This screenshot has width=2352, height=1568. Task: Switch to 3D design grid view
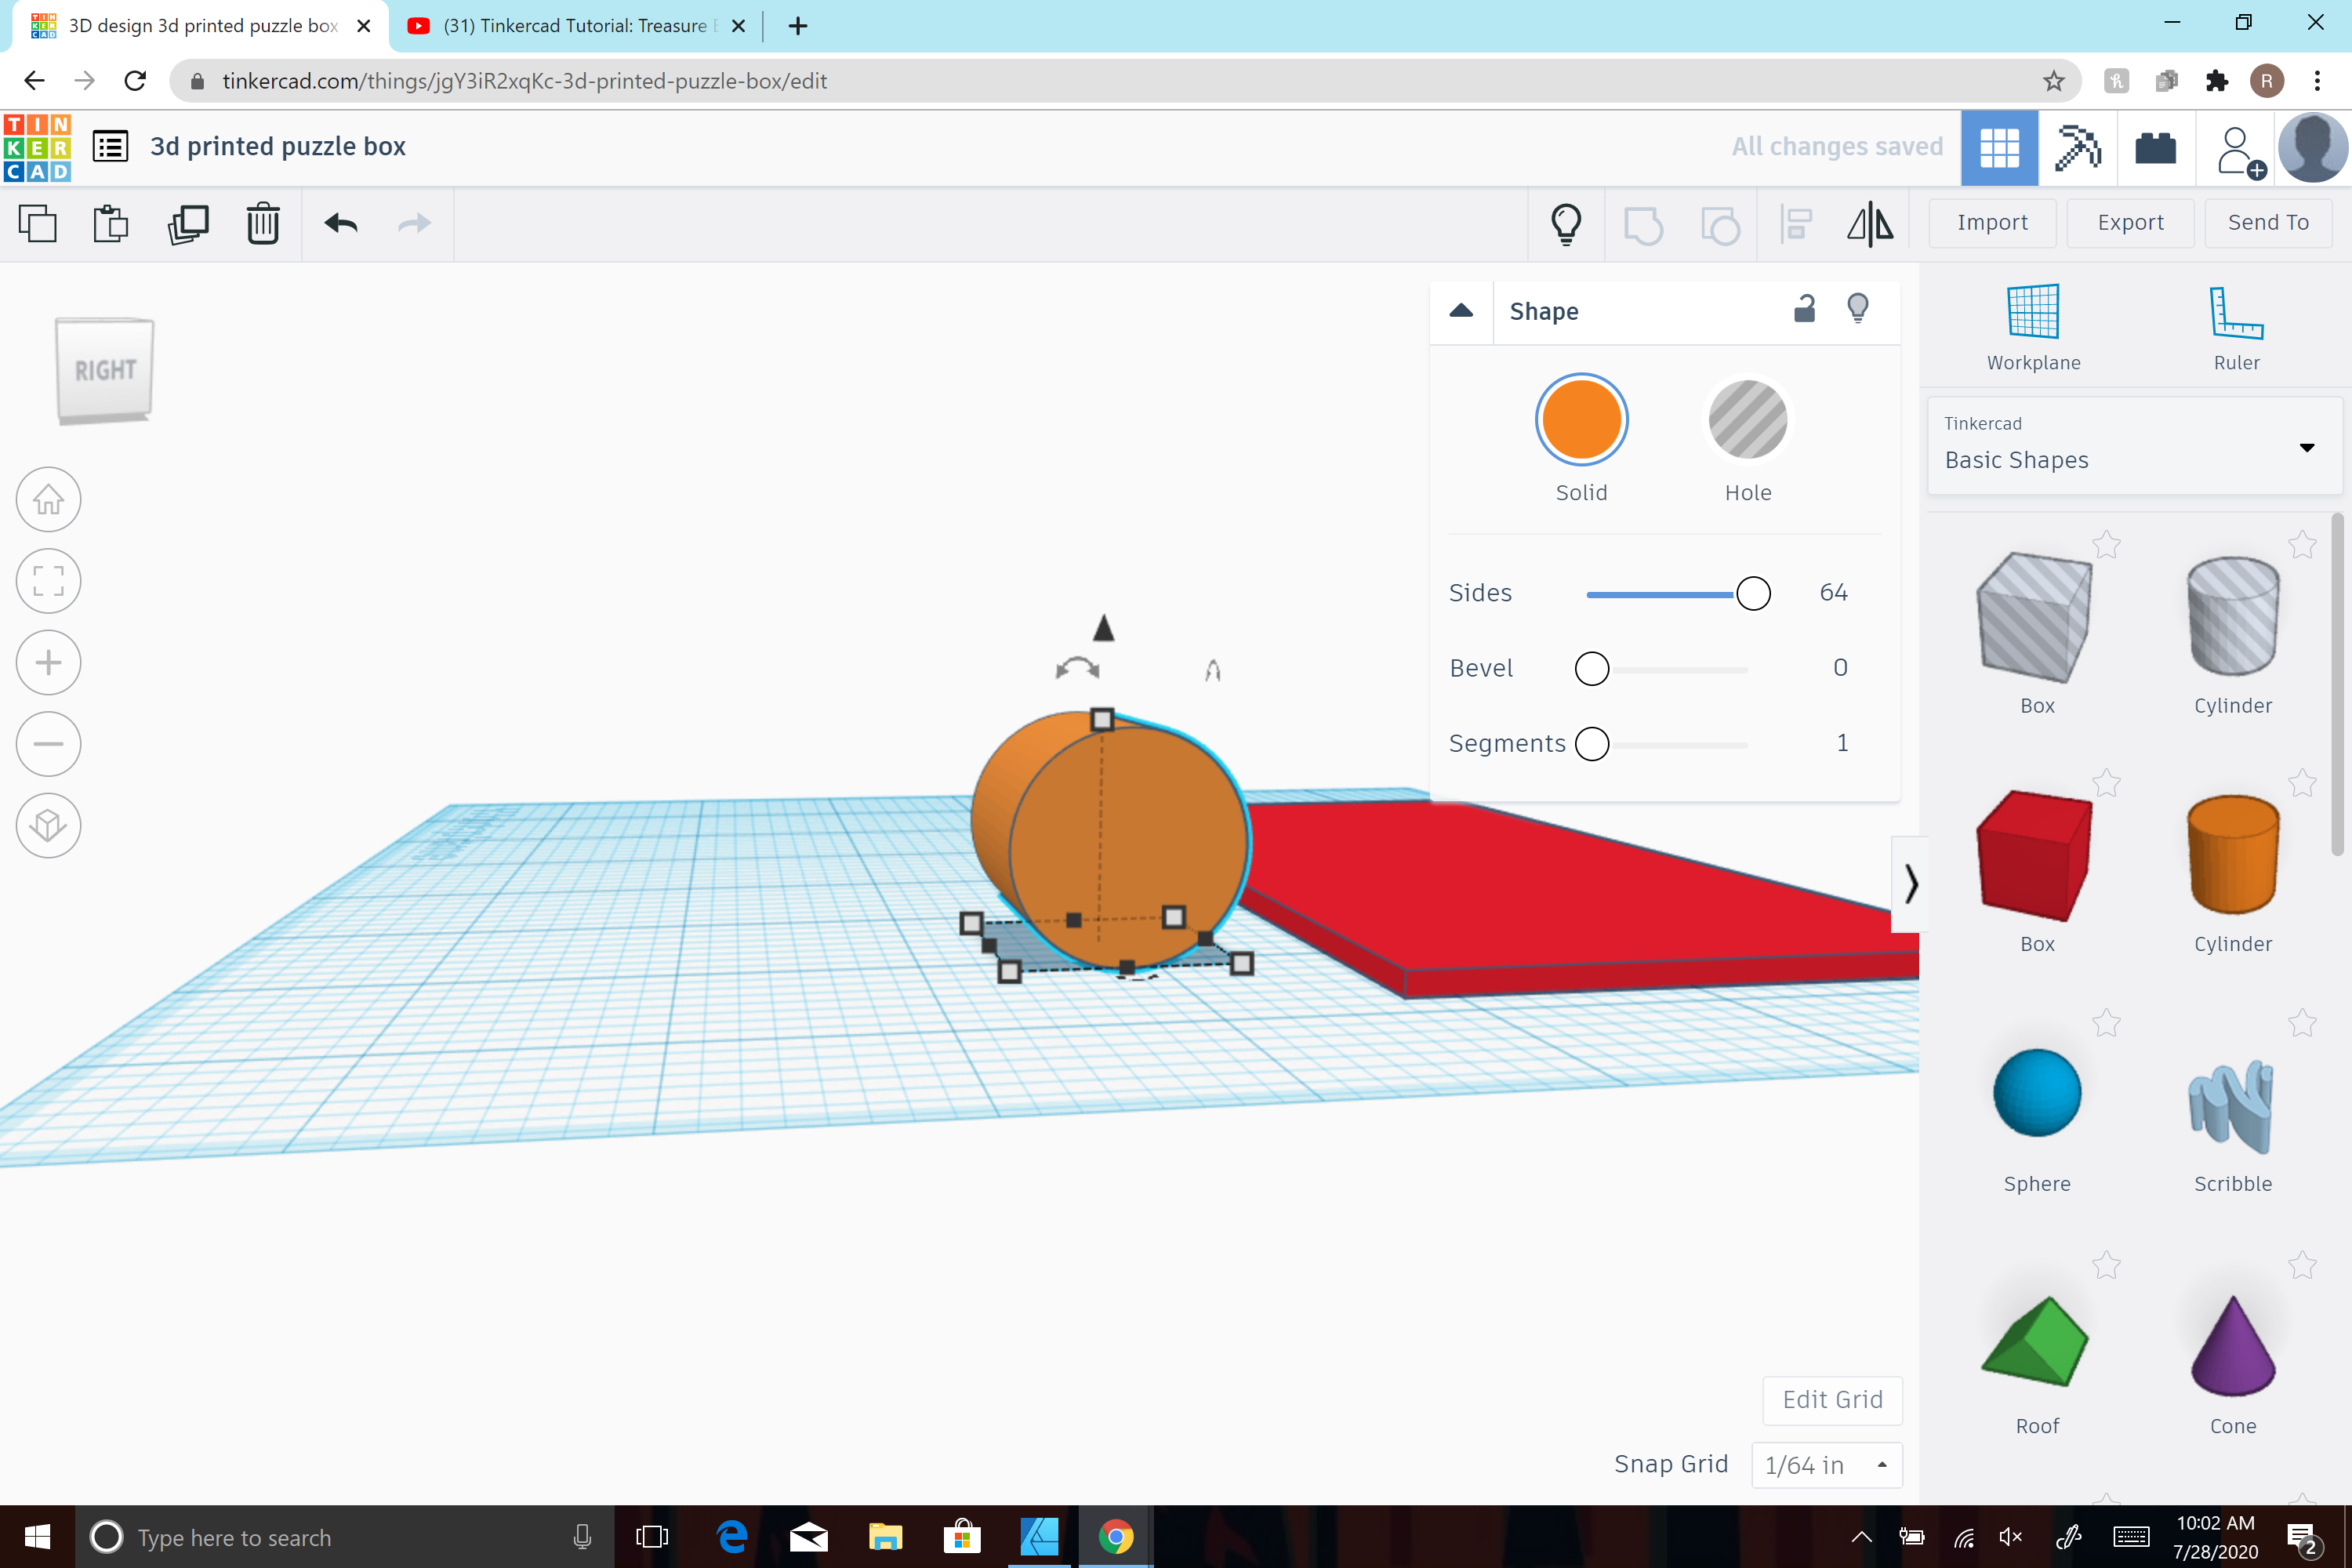[x=1999, y=148]
